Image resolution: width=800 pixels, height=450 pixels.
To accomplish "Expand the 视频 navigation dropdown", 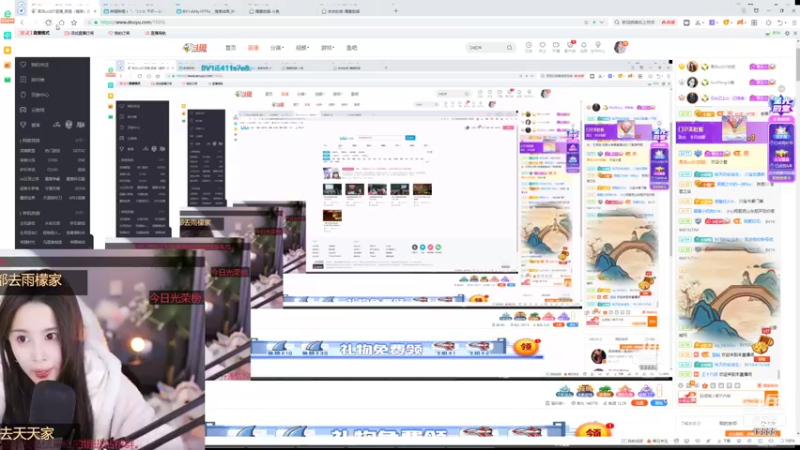I will point(302,47).
